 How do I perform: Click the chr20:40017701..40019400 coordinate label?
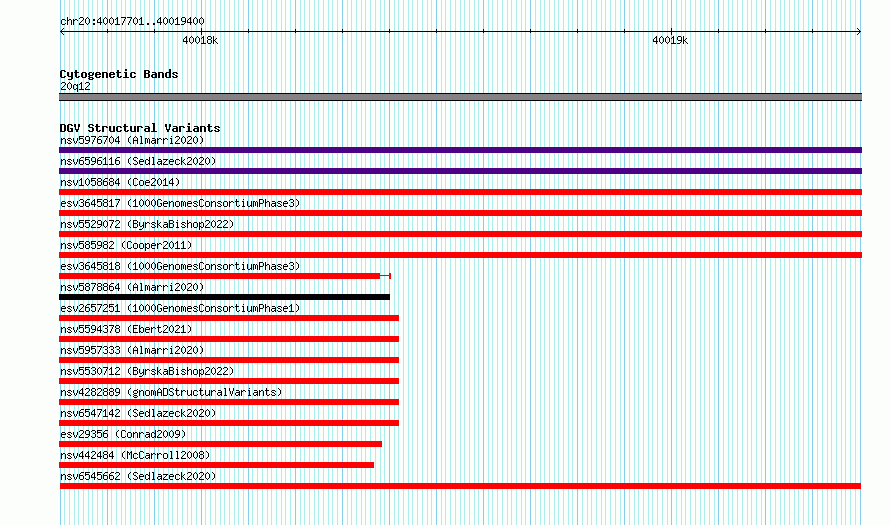coord(132,21)
